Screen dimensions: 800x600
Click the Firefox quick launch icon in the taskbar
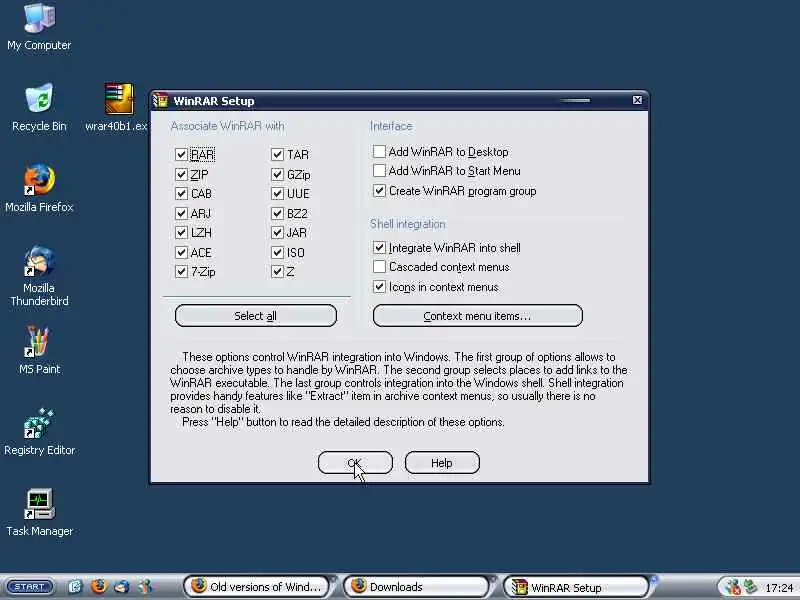98,586
